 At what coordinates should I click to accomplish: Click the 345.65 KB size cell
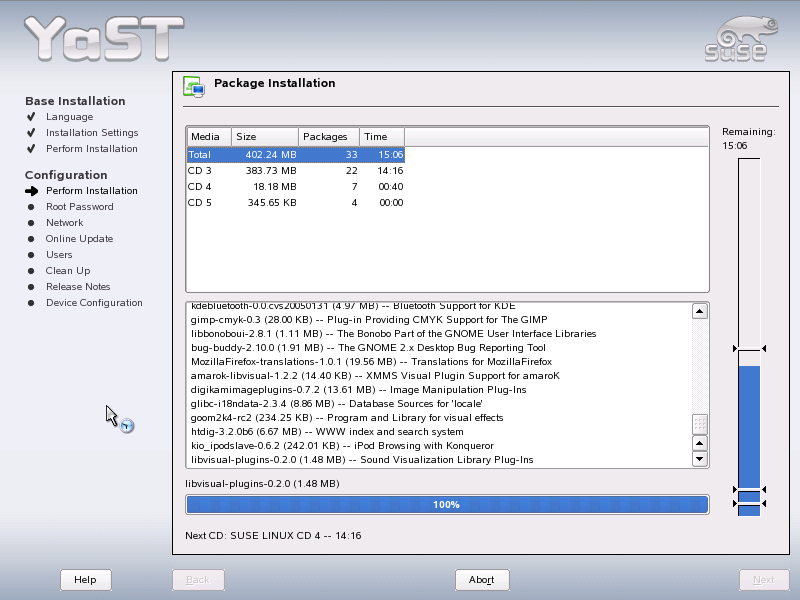tap(272, 203)
